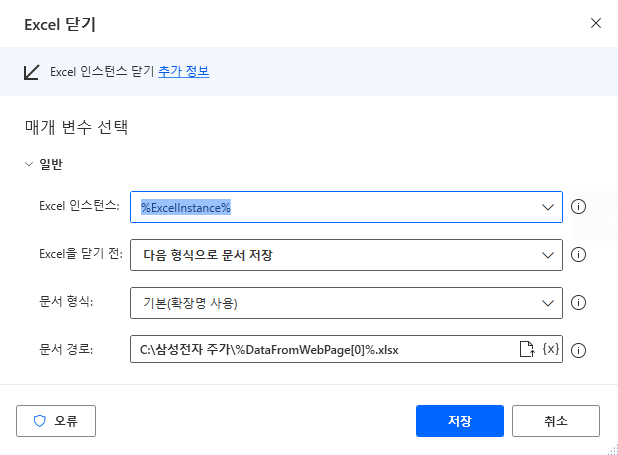Open the Excel 인스턴스 dropdown
Image resolution: width=618 pixels, height=455 pixels.
[548, 207]
